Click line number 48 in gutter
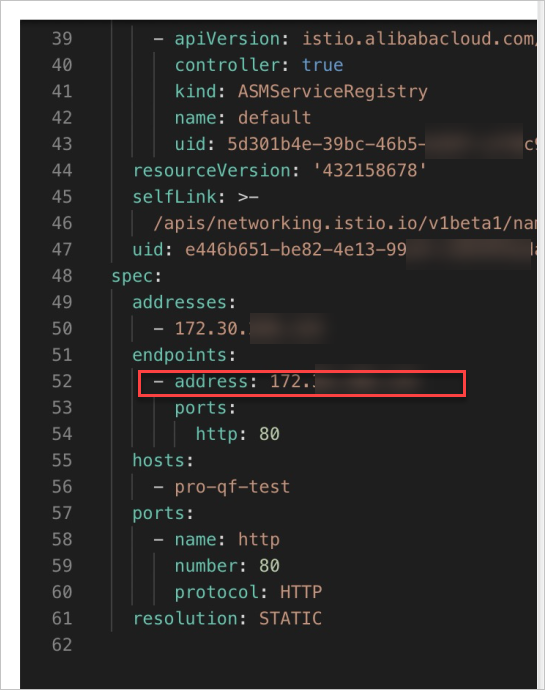The height and width of the screenshot is (690, 545). (62, 276)
